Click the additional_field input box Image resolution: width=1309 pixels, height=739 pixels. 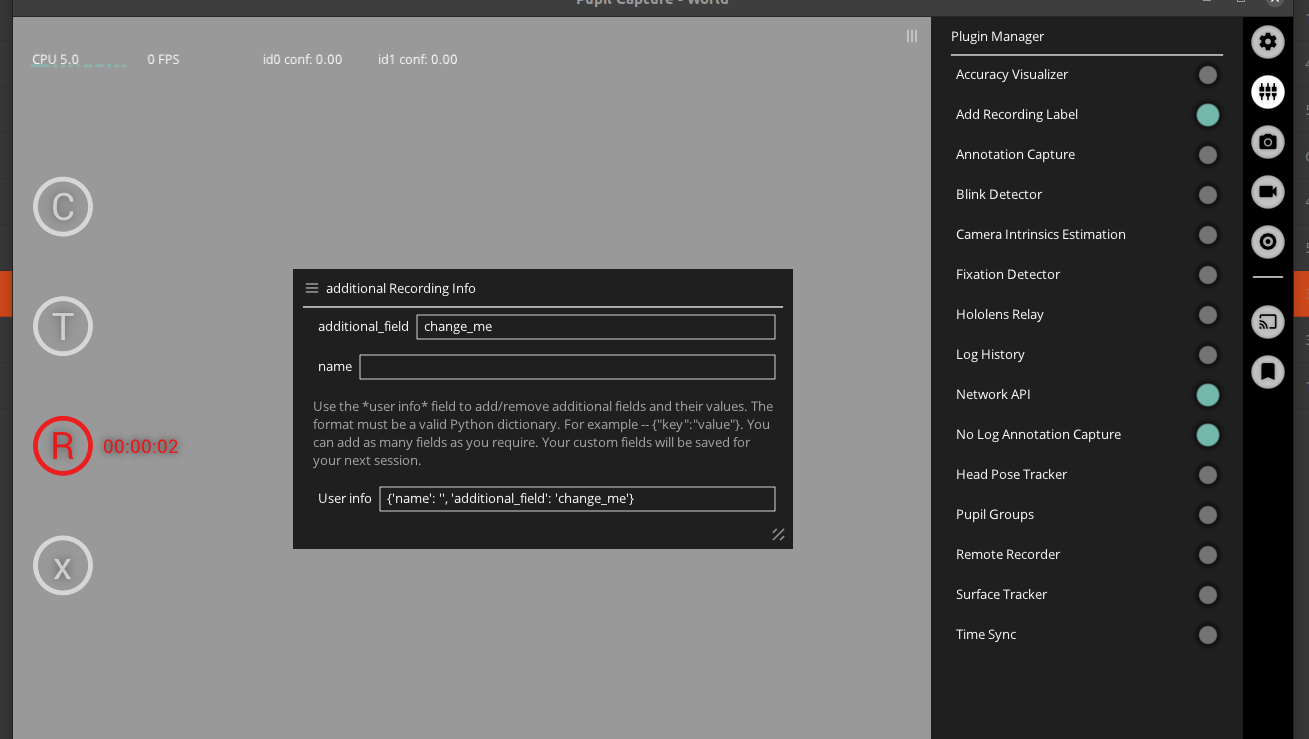pos(596,327)
